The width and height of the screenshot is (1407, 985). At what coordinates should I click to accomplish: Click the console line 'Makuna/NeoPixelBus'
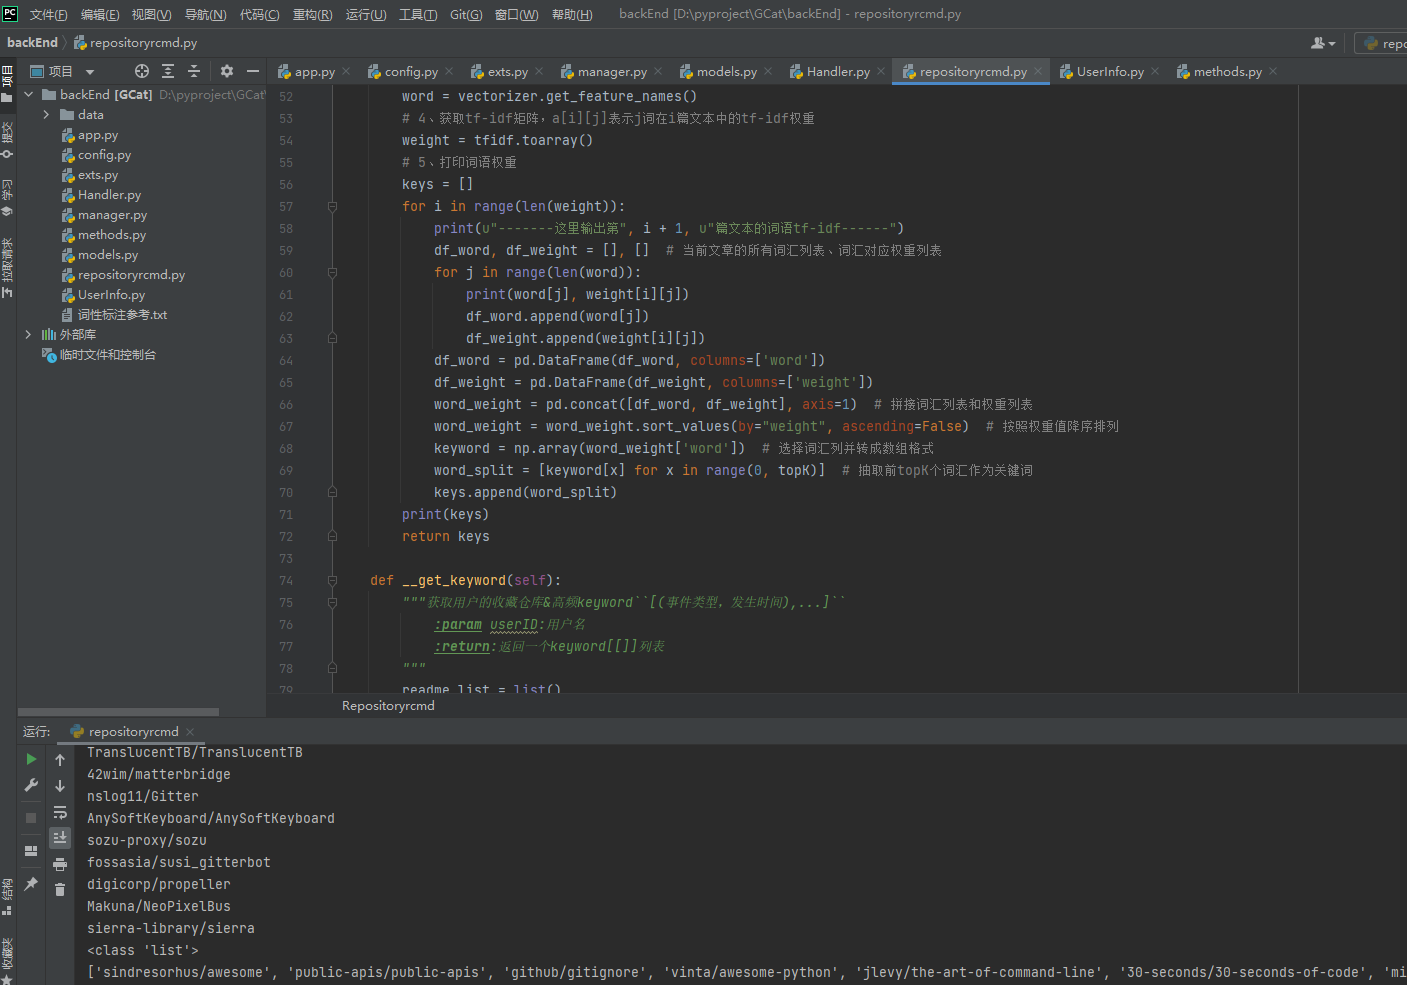[x=159, y=906]
